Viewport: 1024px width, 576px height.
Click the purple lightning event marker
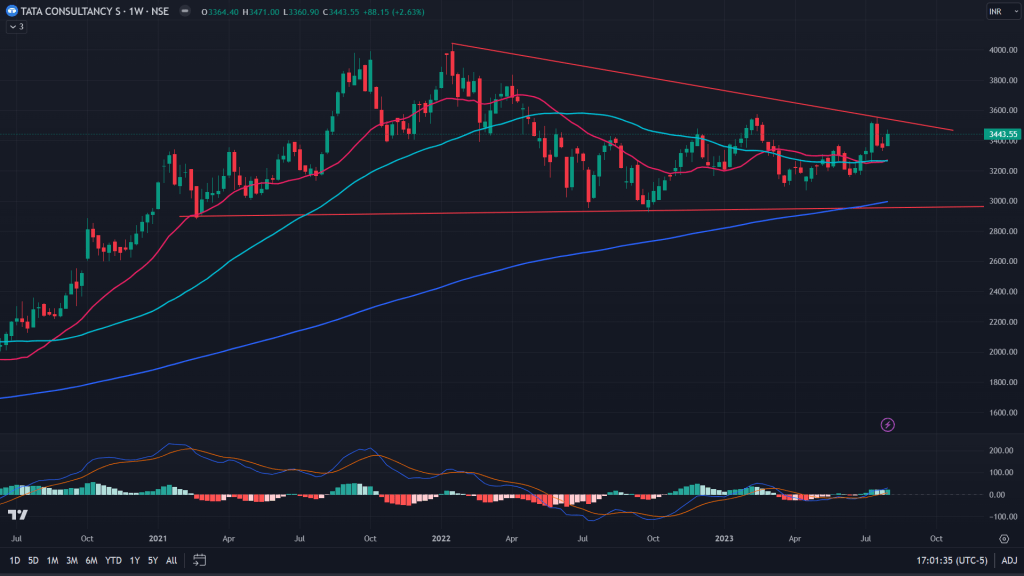point(888,425)
